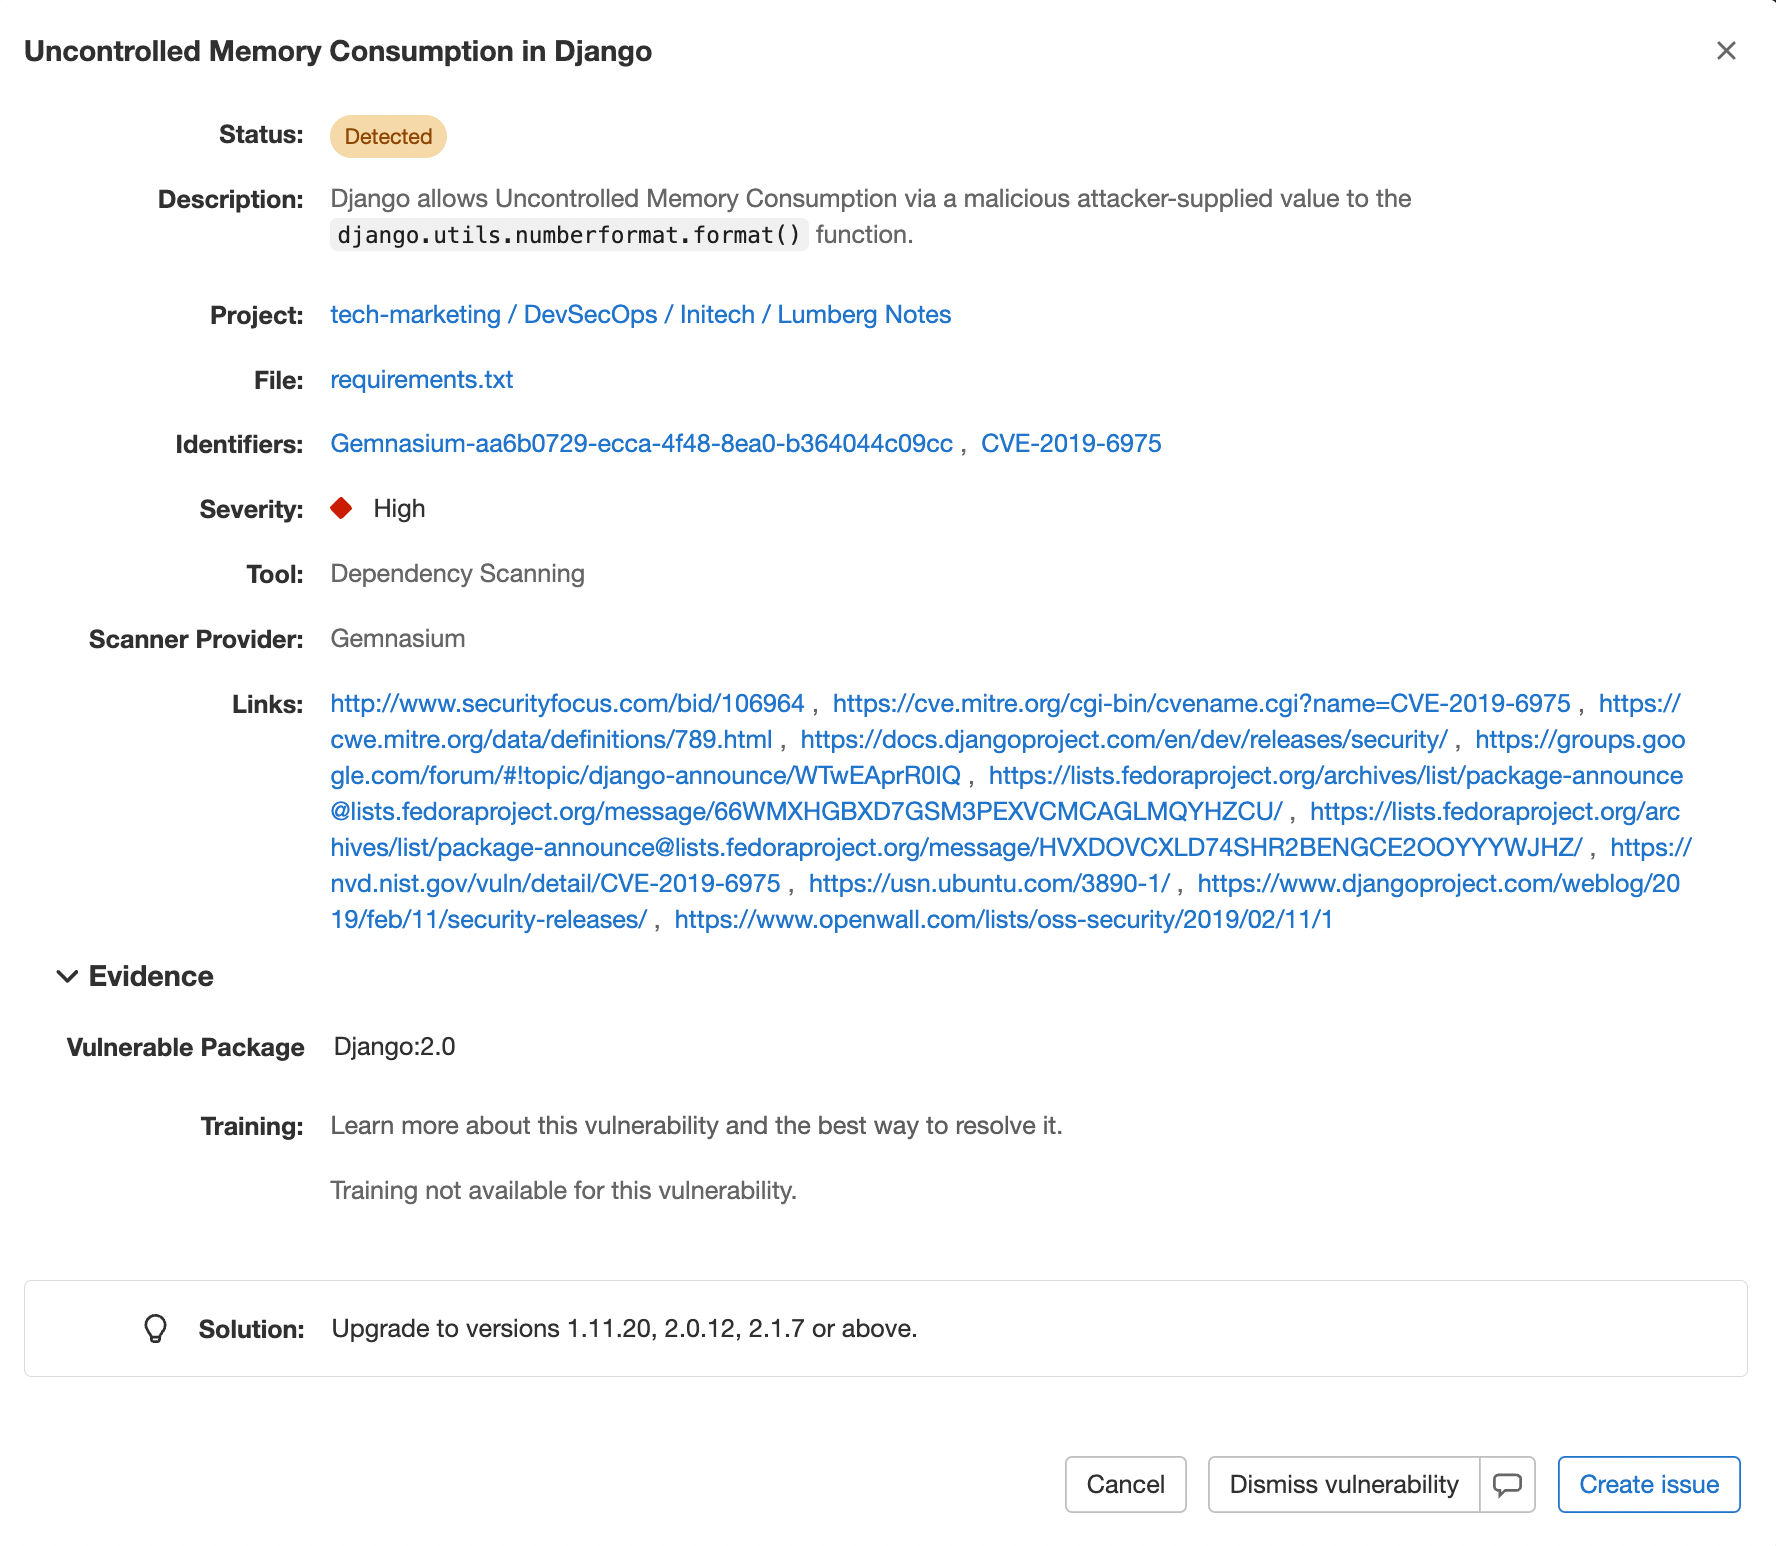Viewport: 1776px width, 1546px height.
Task: Open the openwall.com oss-security link
Action: tap(1003, 920)
